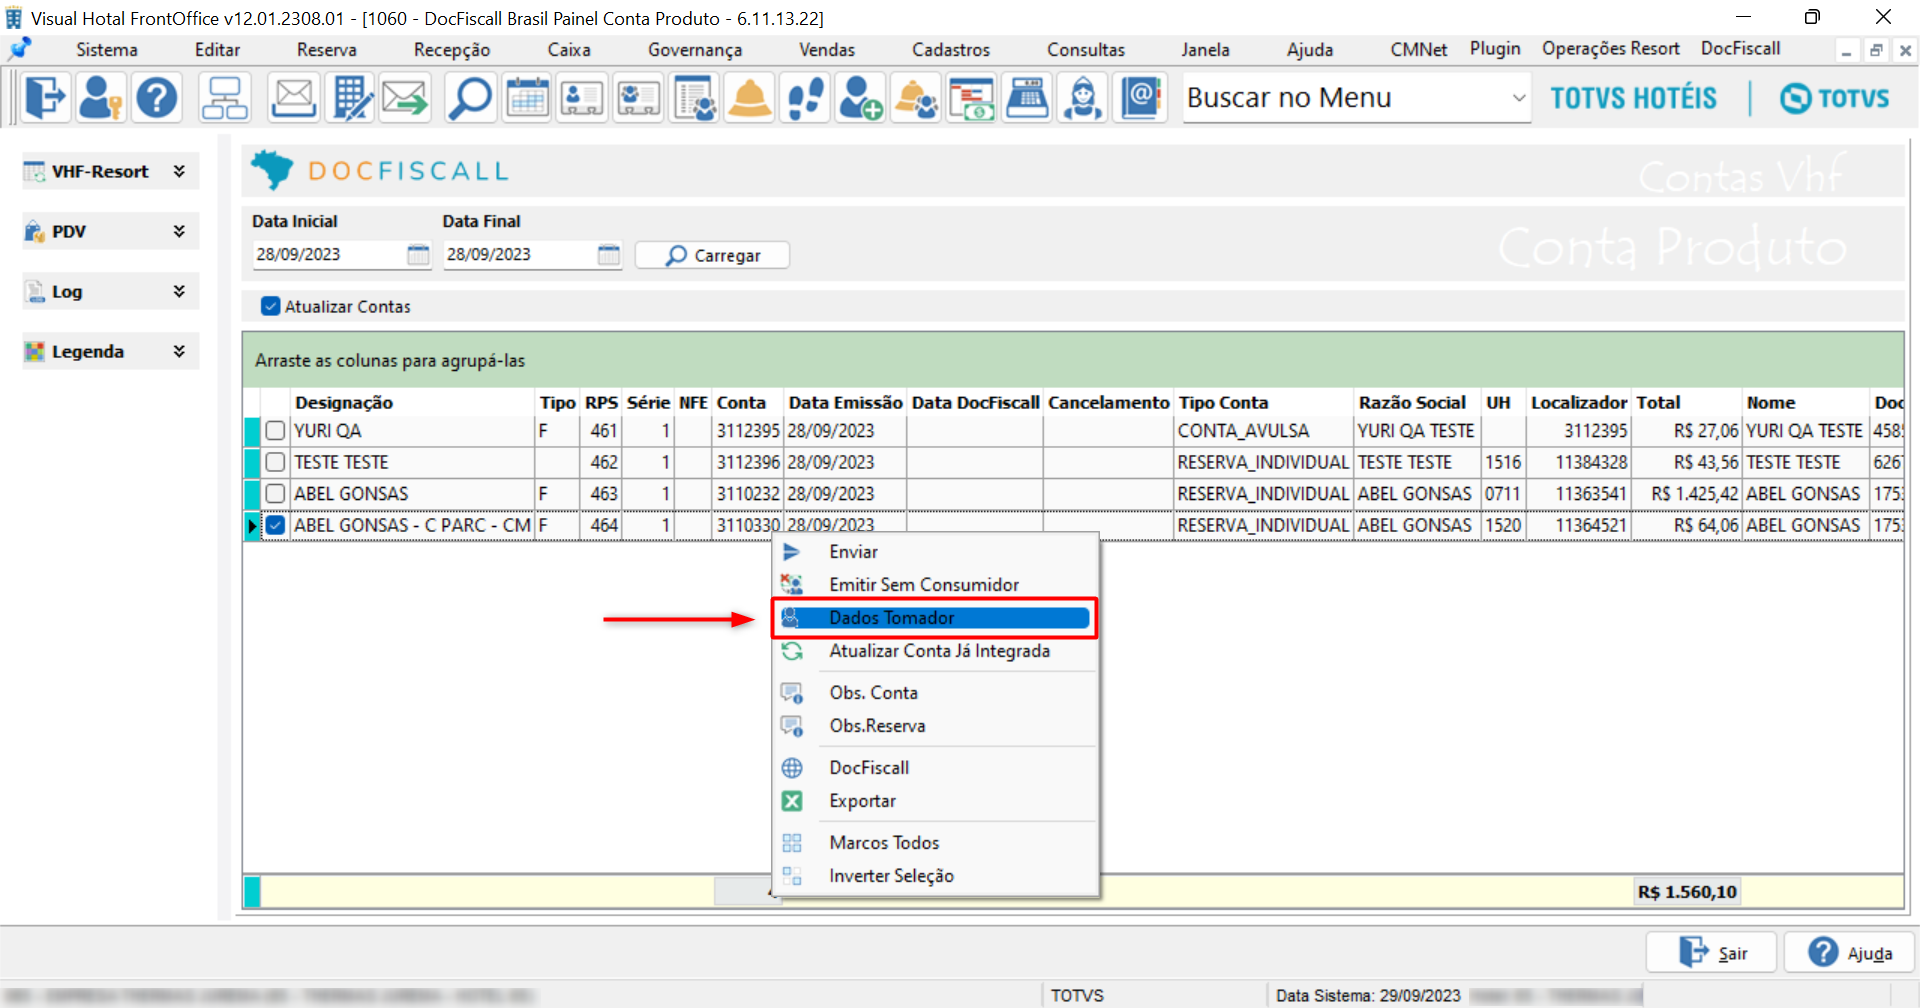Open calendar picker for Data Inicial
The height and width of the screenshot is (1008, 1920).
[x=418, y=255]
